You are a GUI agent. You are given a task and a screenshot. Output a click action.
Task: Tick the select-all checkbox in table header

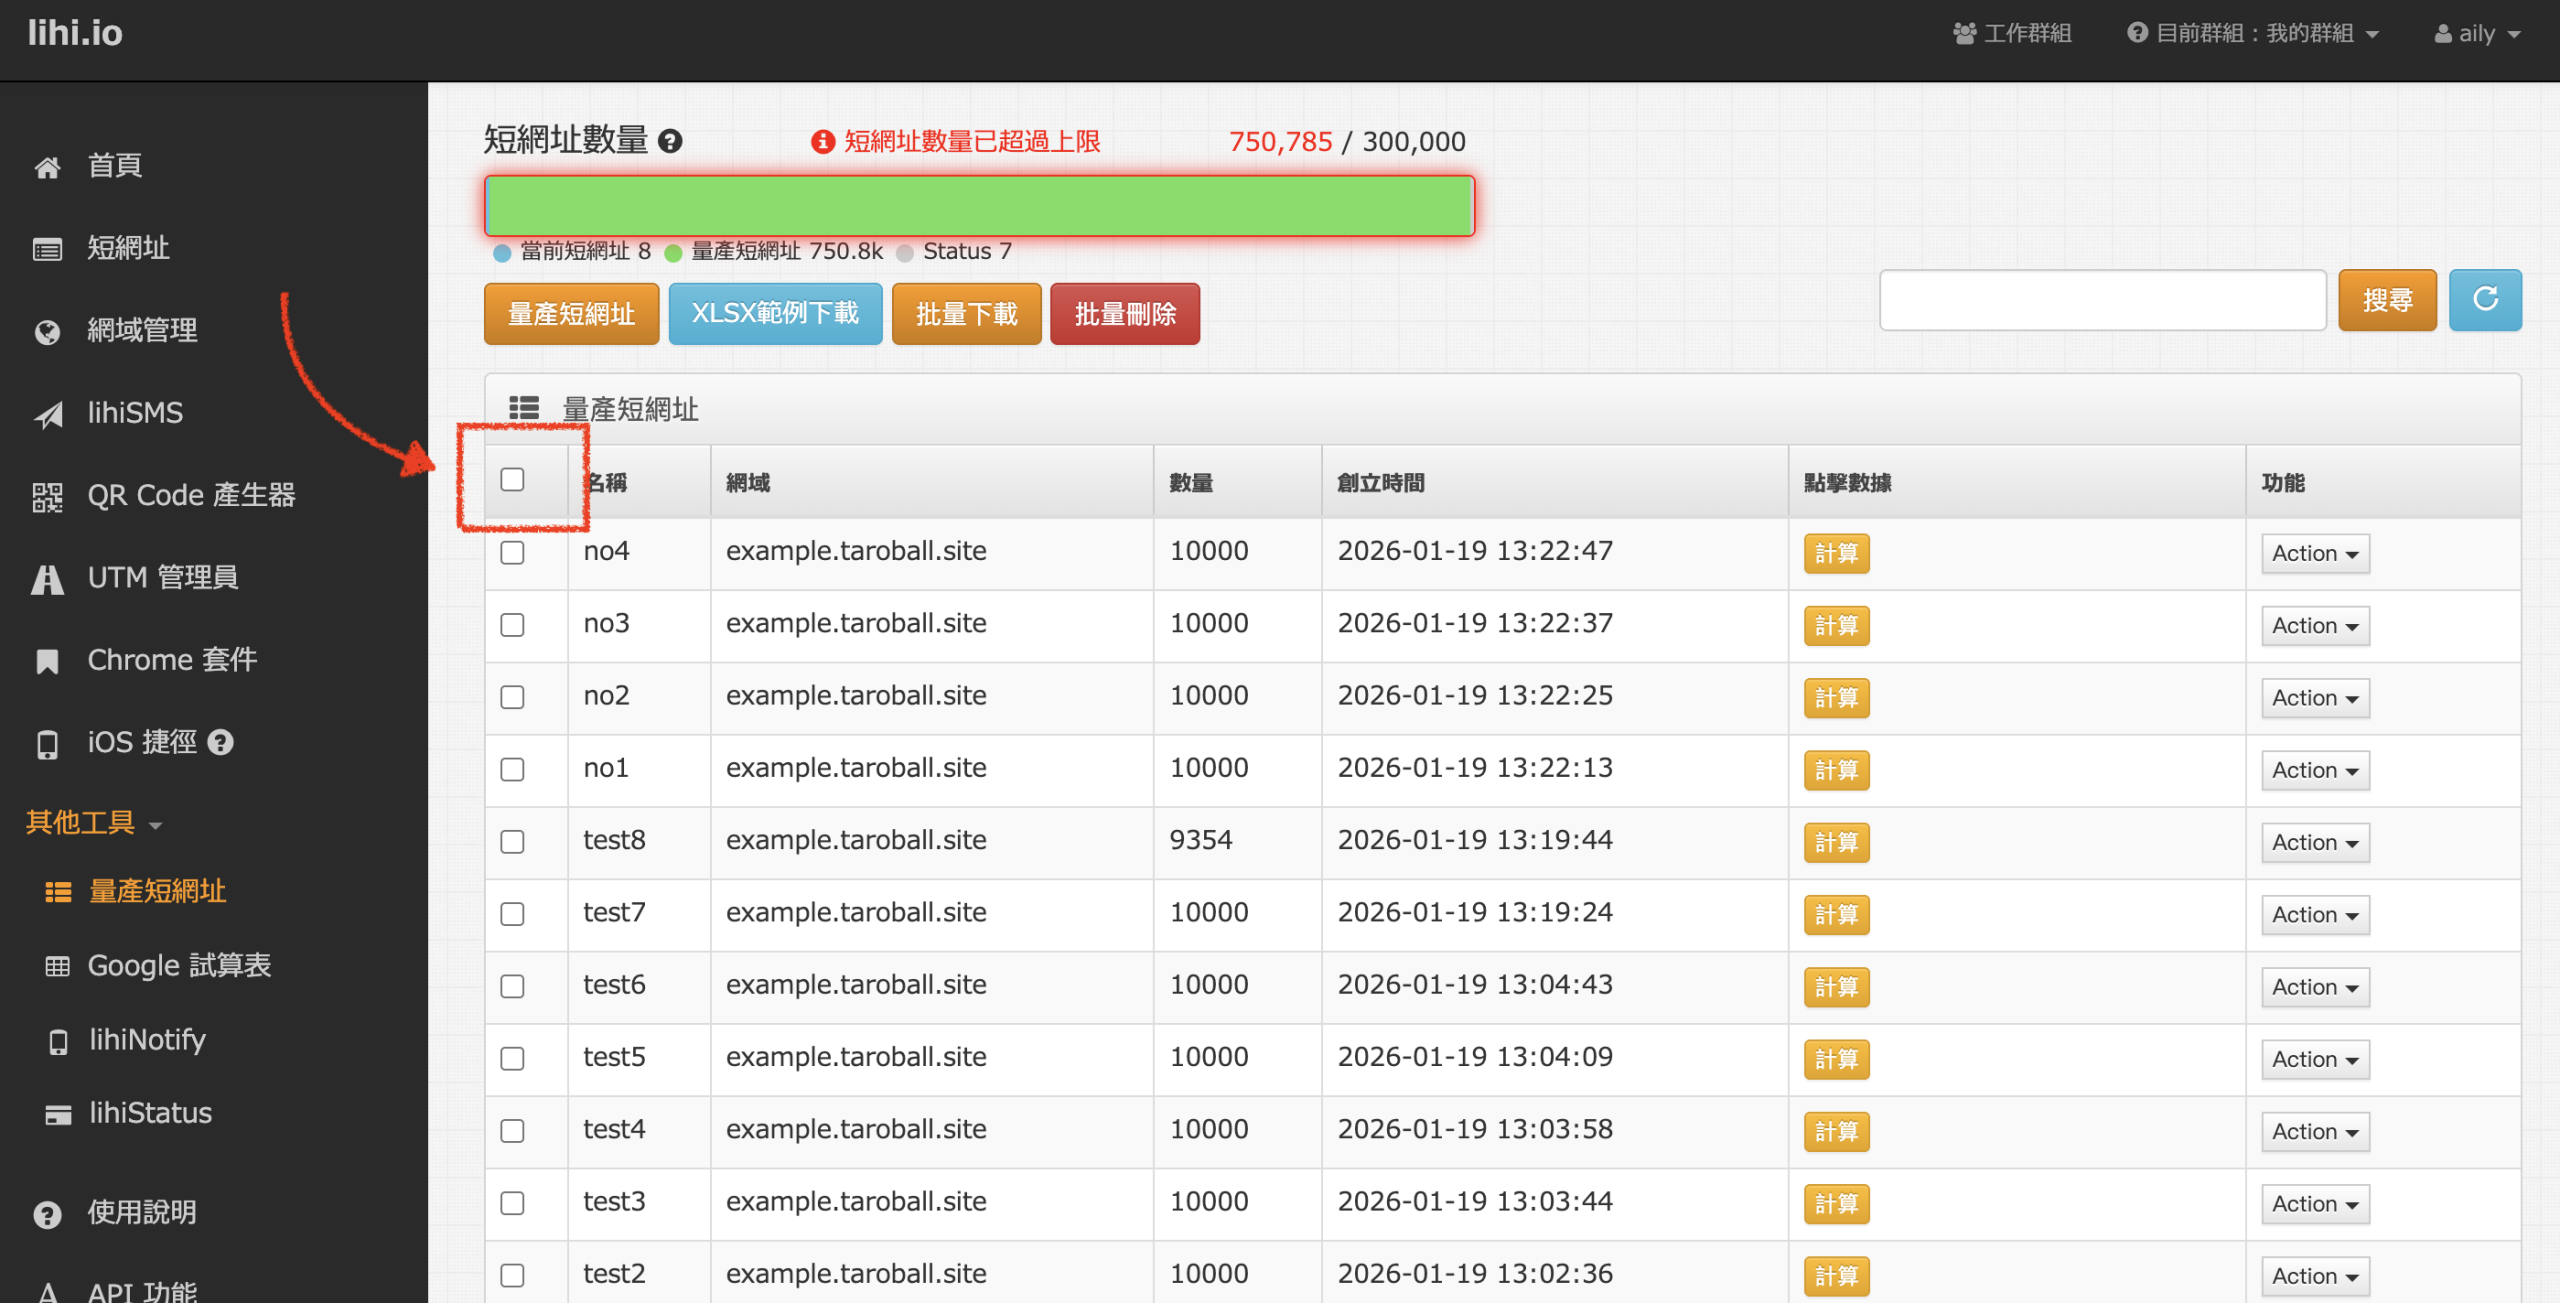pos(512,480)
